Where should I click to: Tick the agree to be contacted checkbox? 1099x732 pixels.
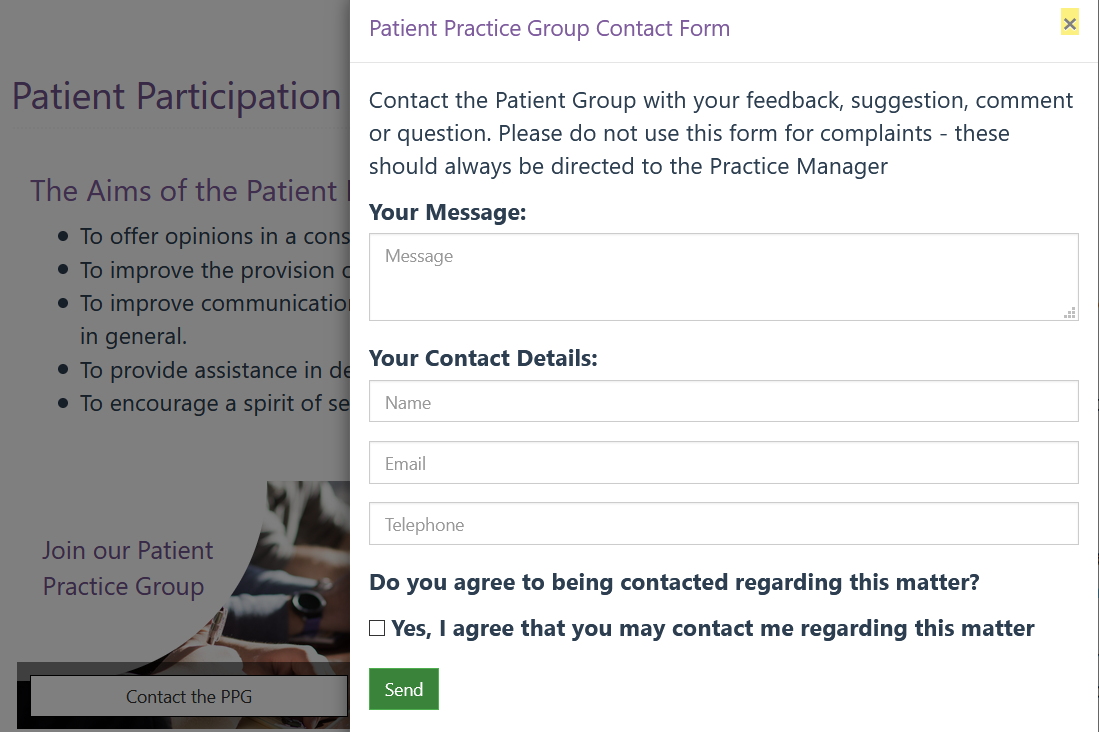[377, 628]
